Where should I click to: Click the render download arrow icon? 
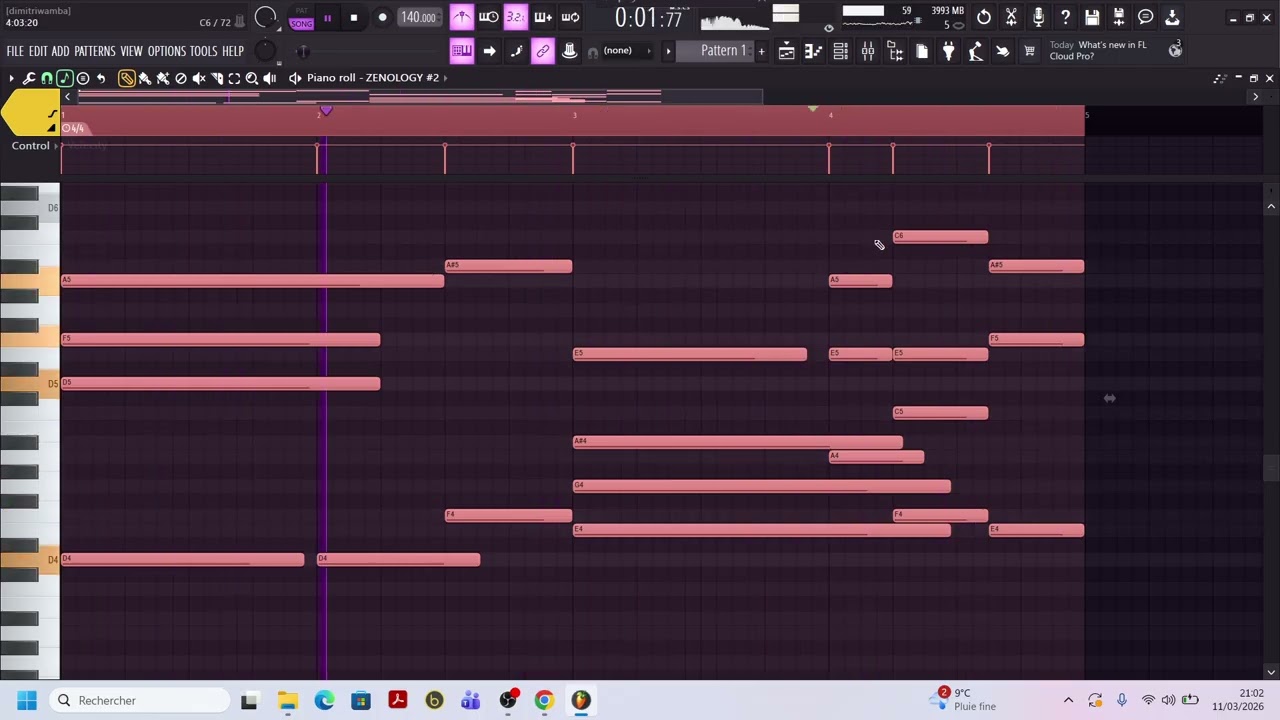[x=1172, y=17]
